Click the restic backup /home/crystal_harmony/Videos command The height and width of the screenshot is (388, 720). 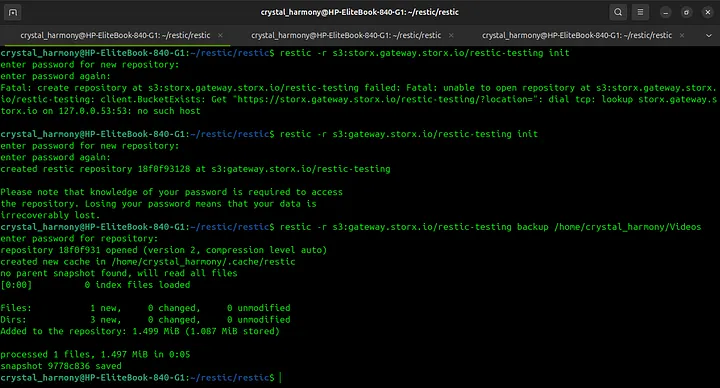pos(490,227)
